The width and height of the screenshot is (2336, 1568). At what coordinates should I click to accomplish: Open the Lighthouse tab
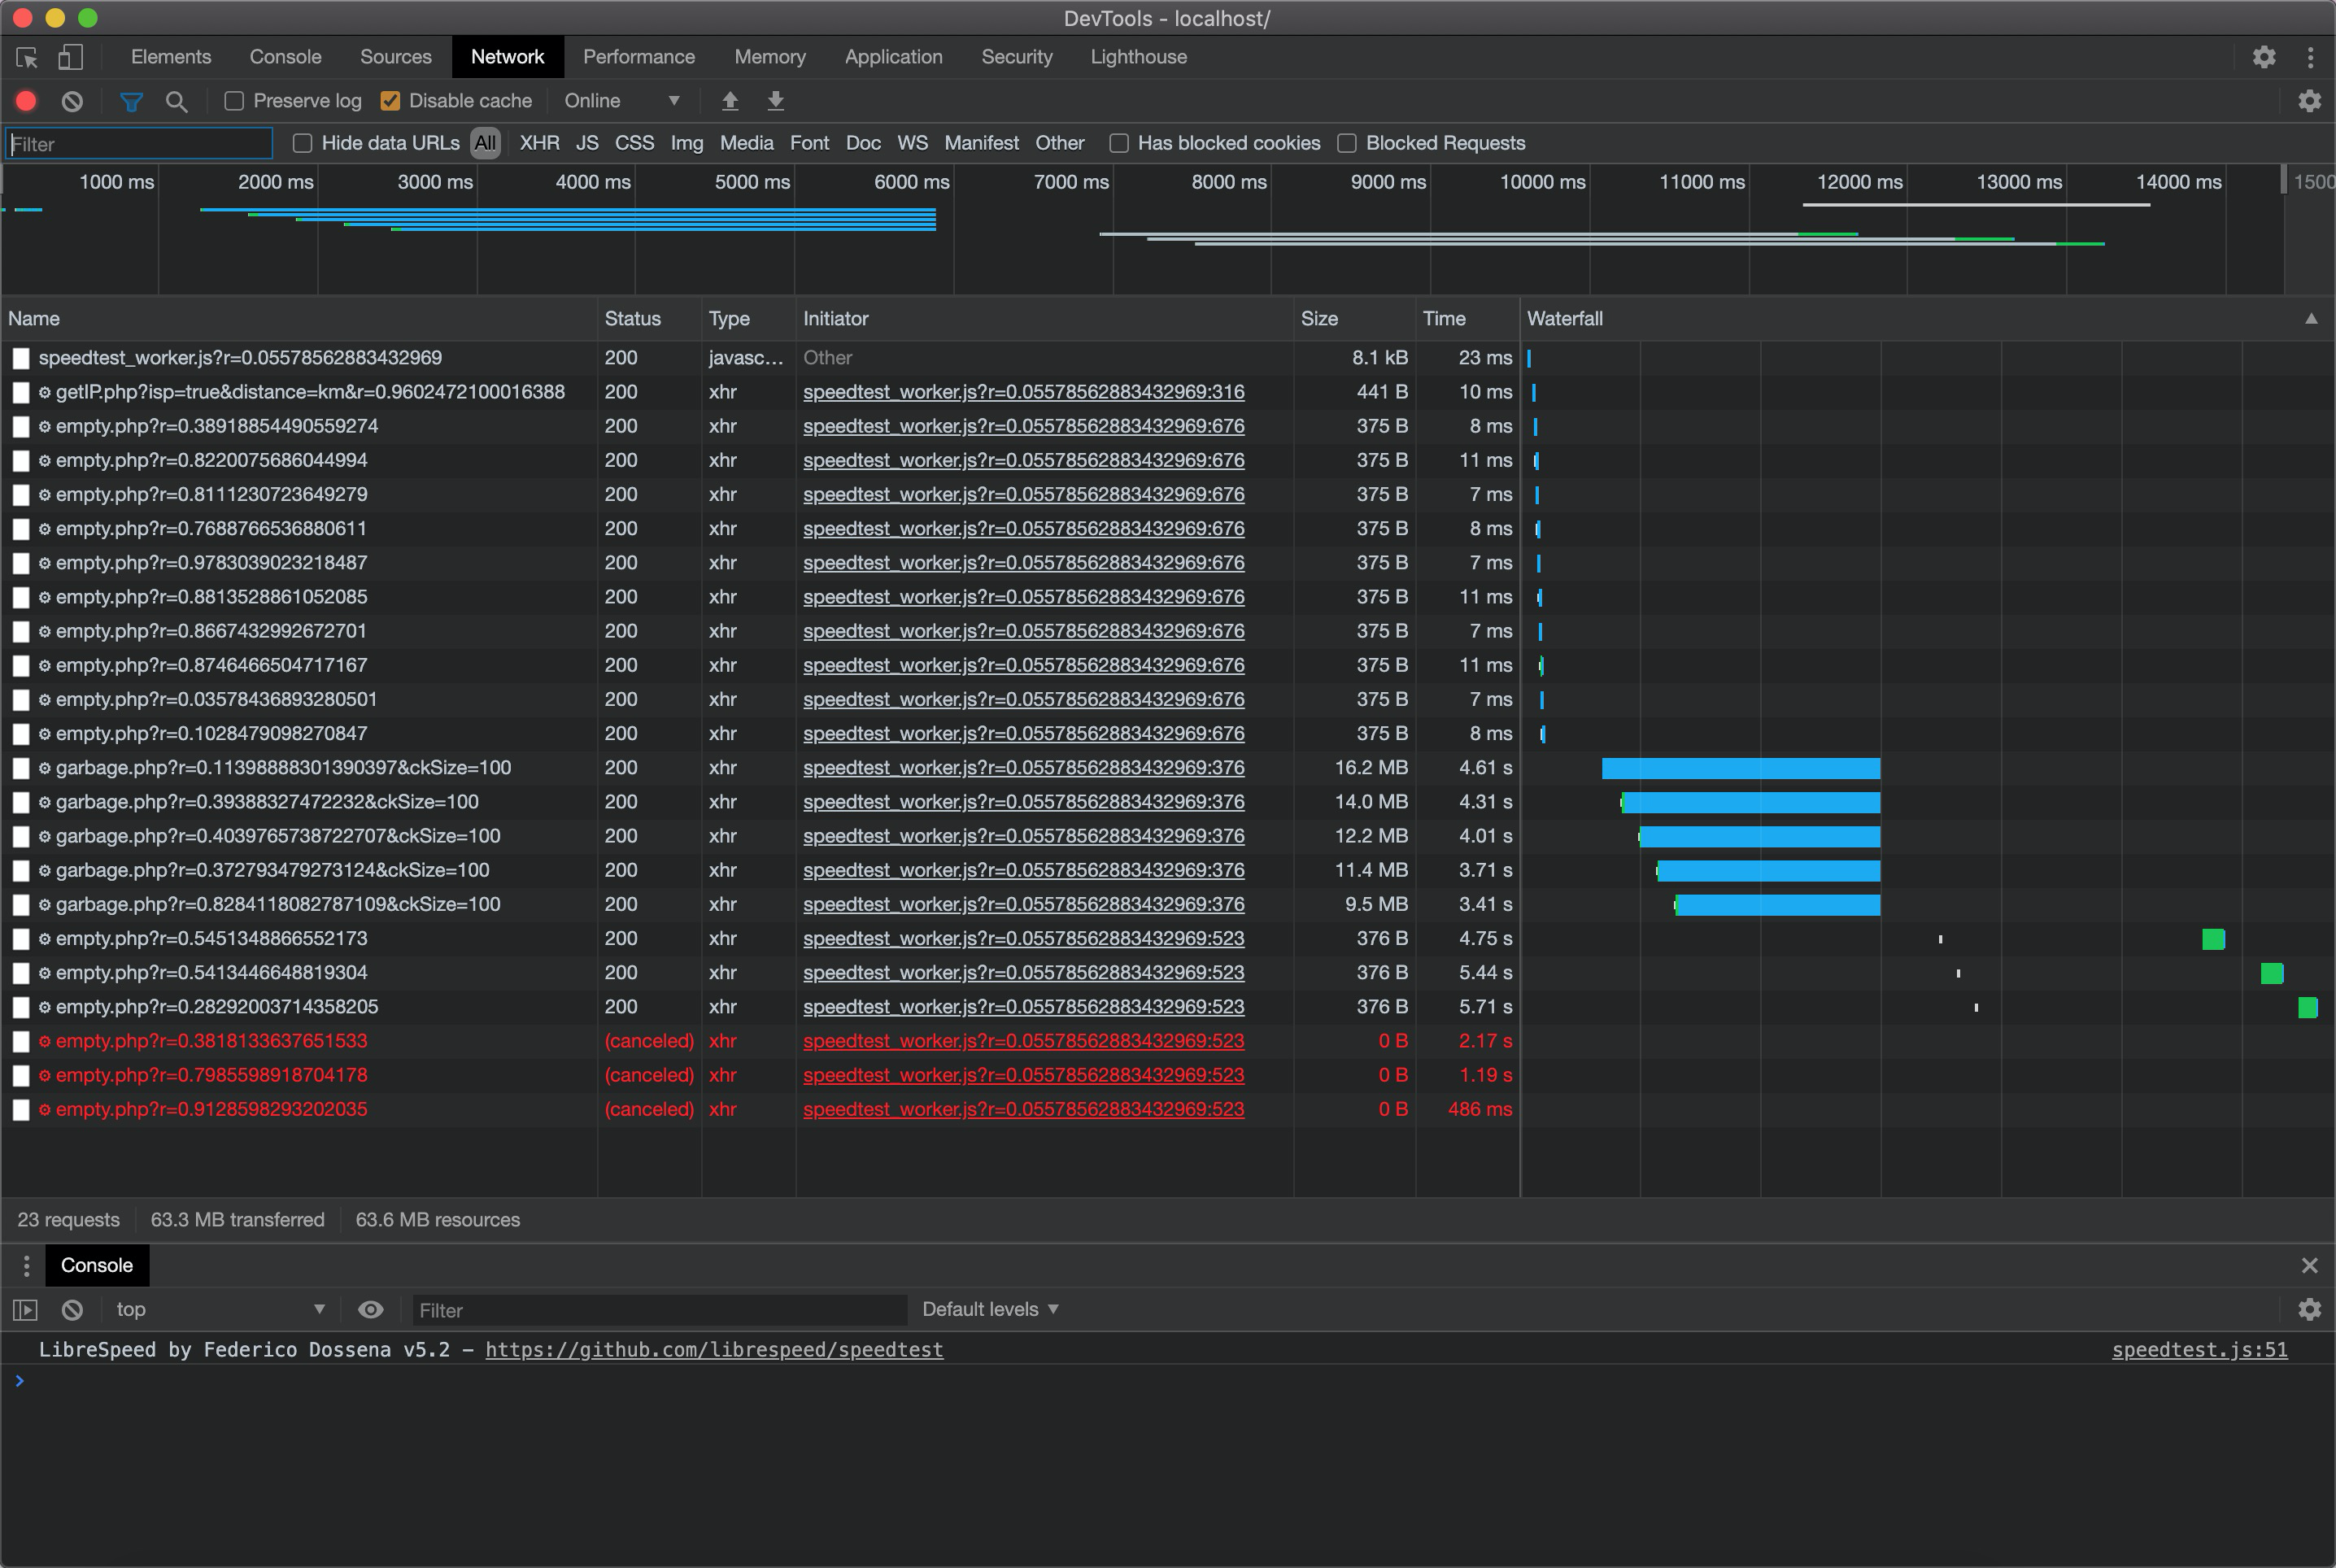(1138, 57)
